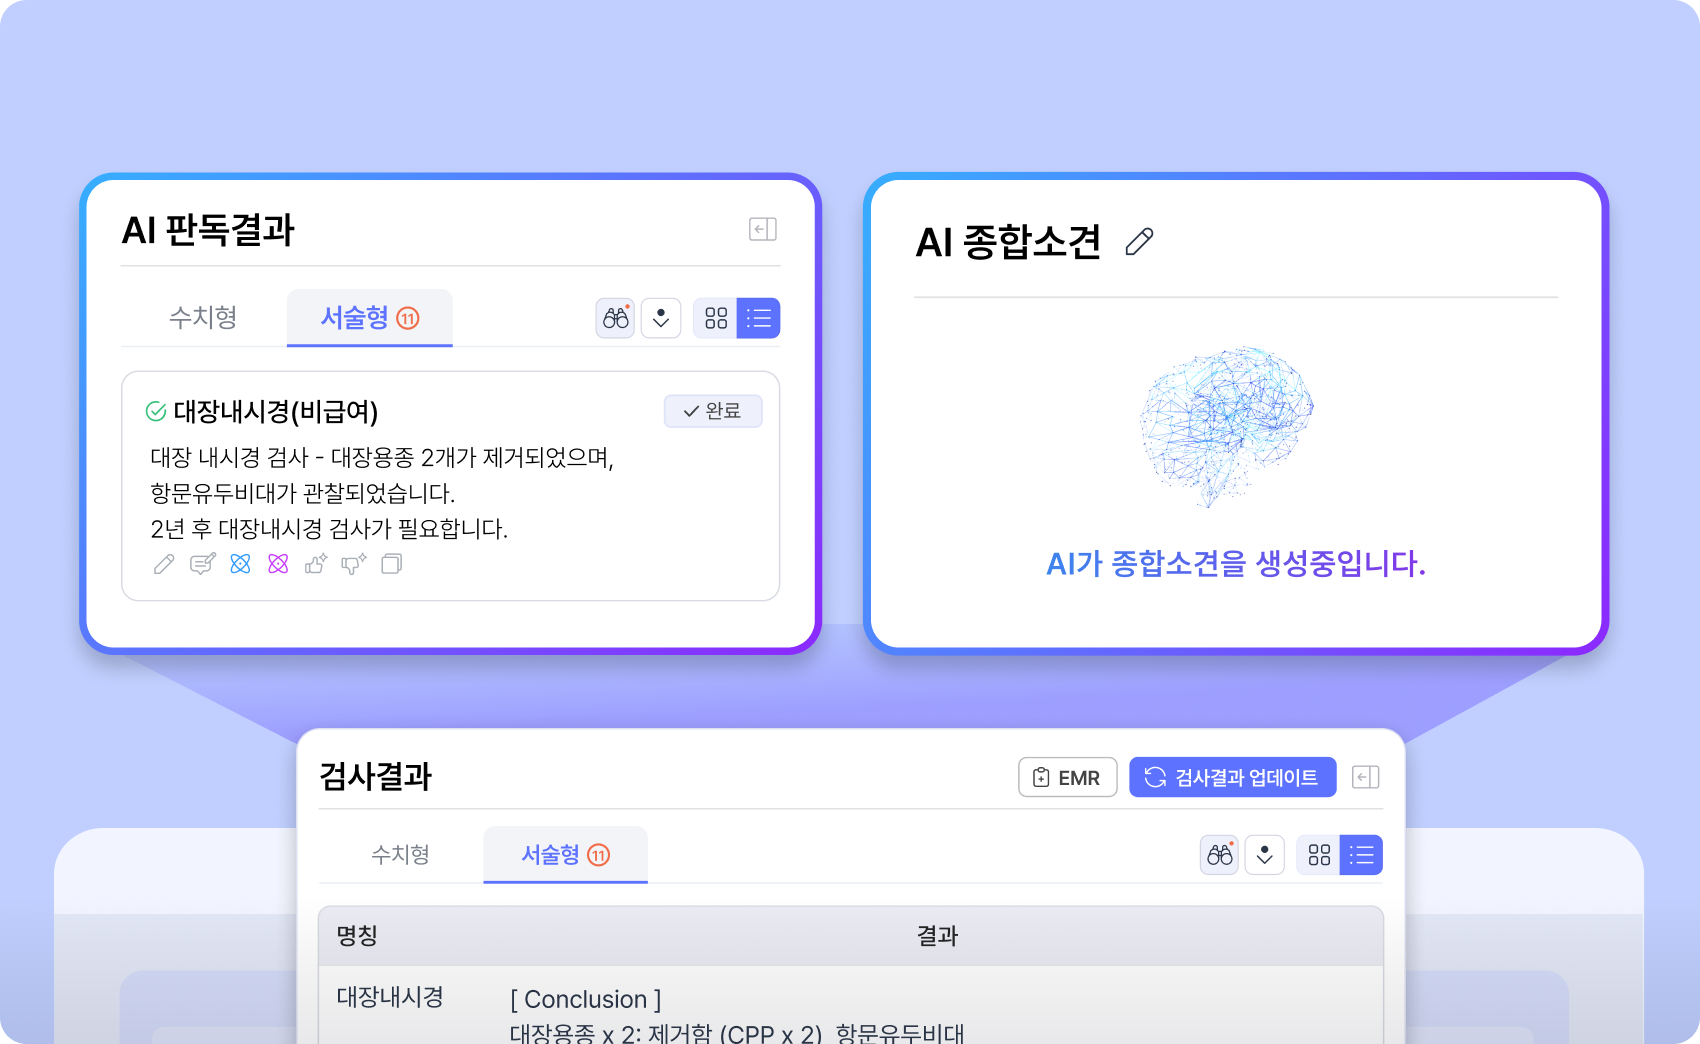Click the binoculars icon in 검사결과
This screenshot has height=1044, width=1700.
pos(1220,855)
